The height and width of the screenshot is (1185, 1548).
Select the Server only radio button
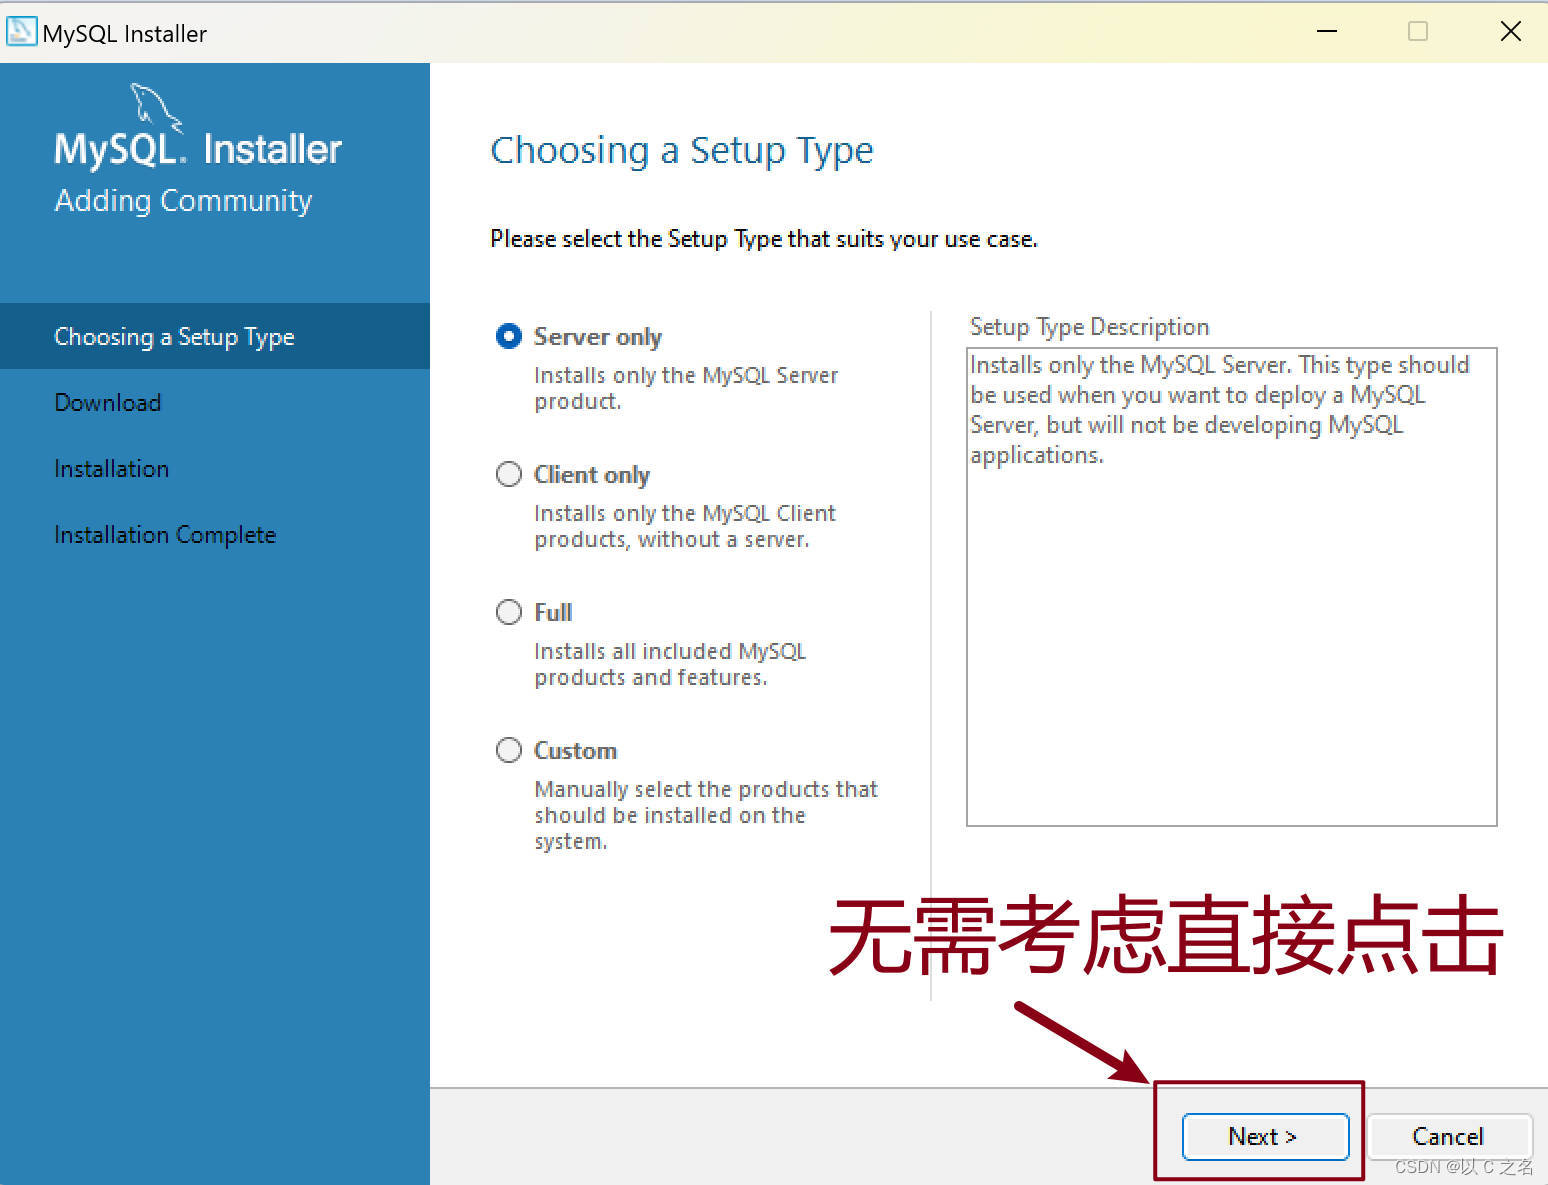click(509, 336)
